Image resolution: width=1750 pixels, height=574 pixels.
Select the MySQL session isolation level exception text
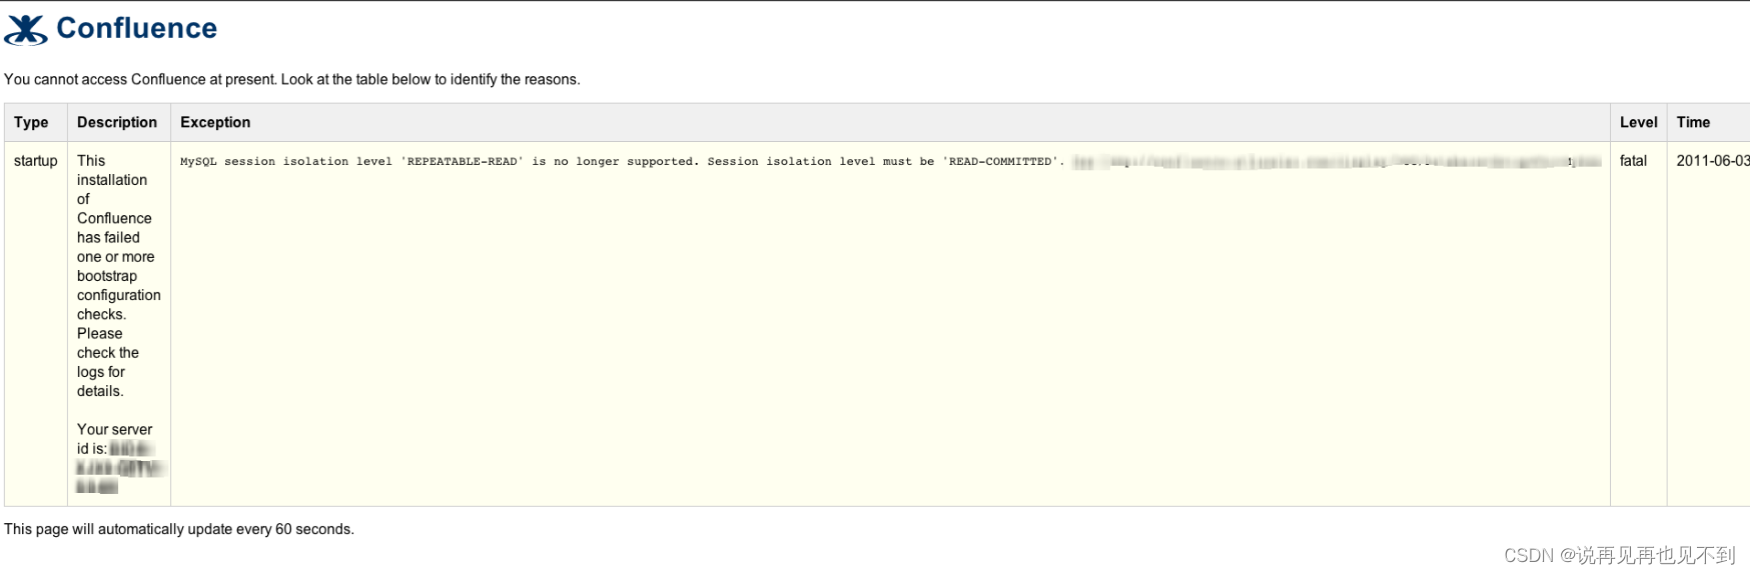pyautogui.click(x=622, y=161)
